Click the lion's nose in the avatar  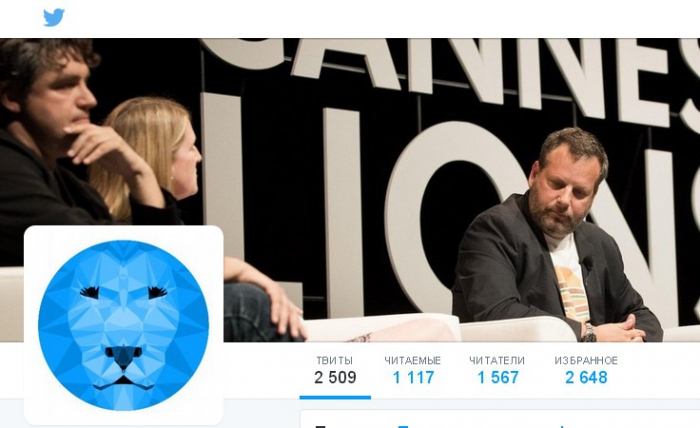click(x=124, y=356)
